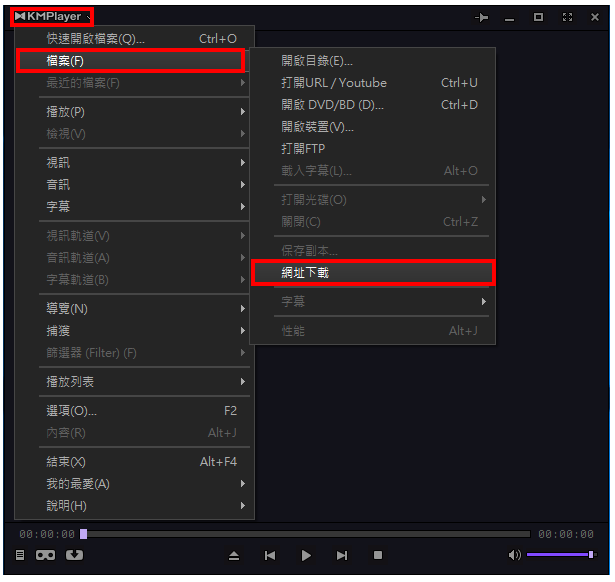Minimize the KMPlayer window

[509, 18]
